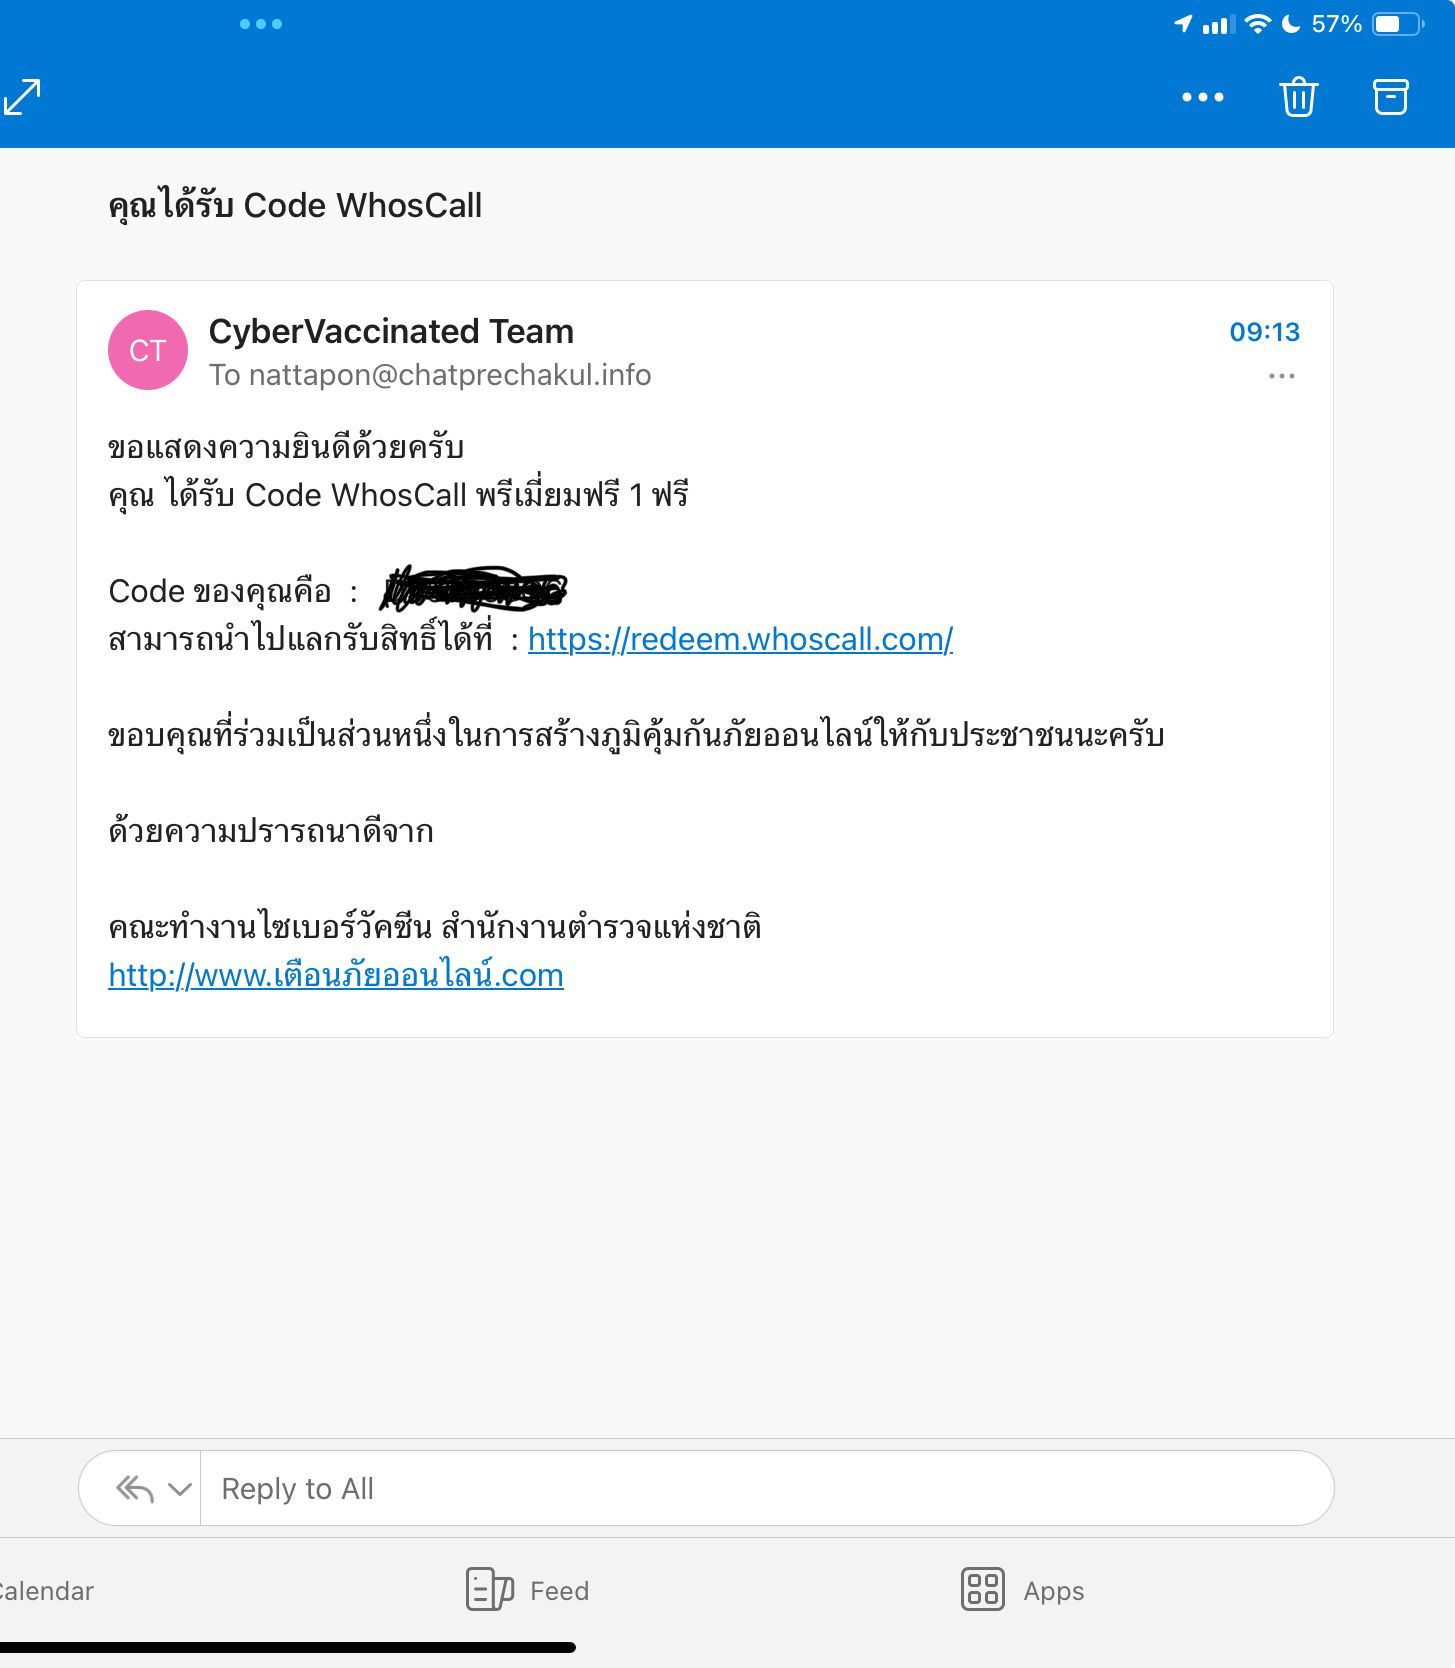Screen dimensions: 1455x1668
Task: Tap the reply all arrows icon
Action: 135,1488
